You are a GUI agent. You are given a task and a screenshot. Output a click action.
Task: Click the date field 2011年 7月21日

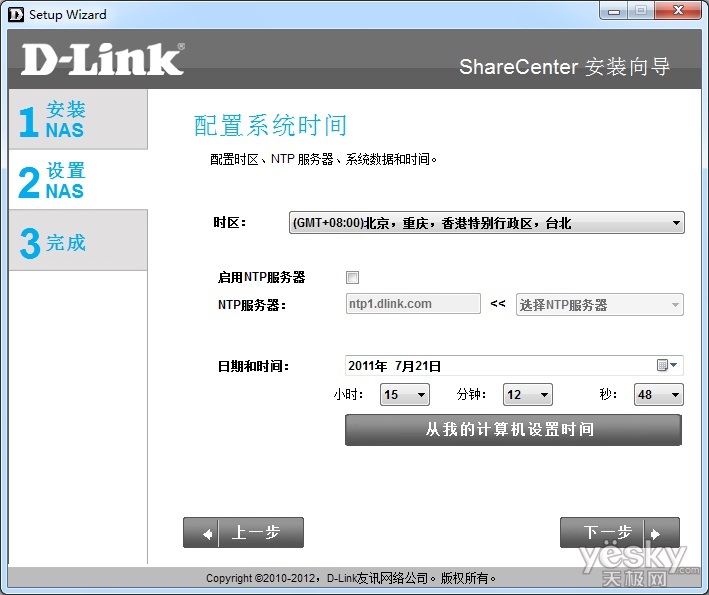[x=514, y=365]
